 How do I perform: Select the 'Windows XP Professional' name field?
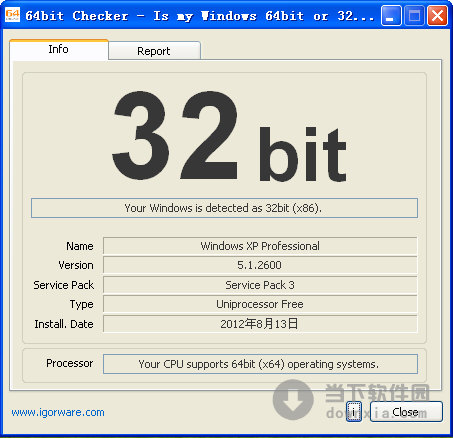point(260,246)
